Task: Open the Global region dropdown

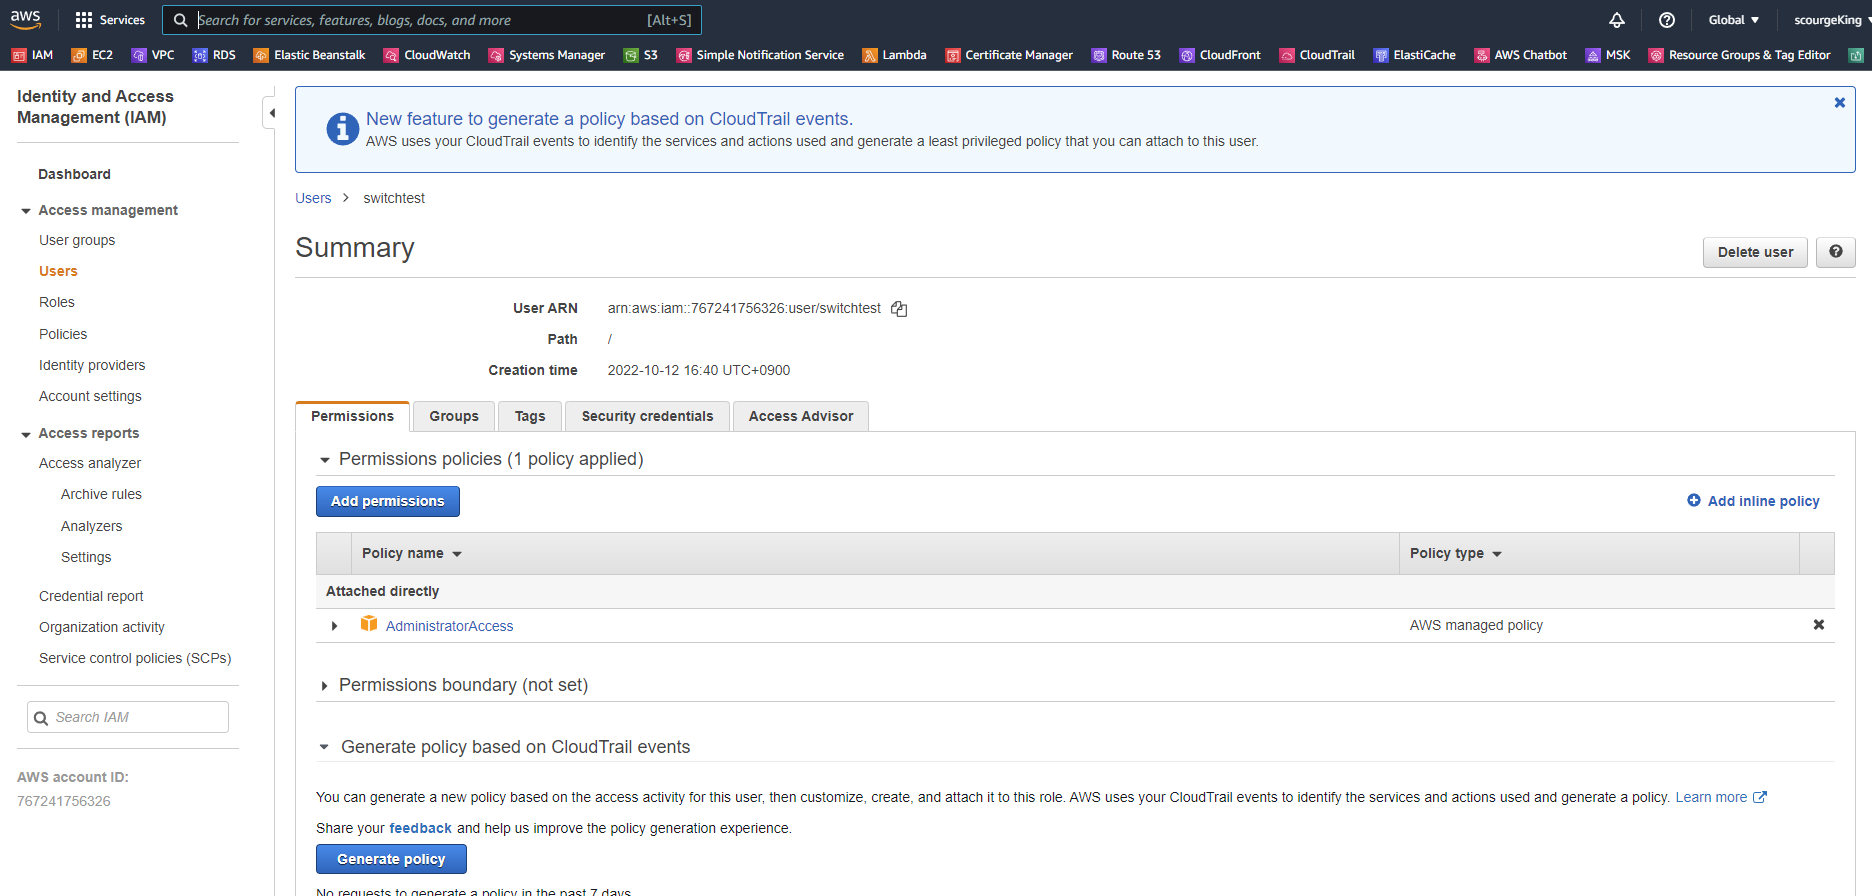Action: coord(1734,20)
